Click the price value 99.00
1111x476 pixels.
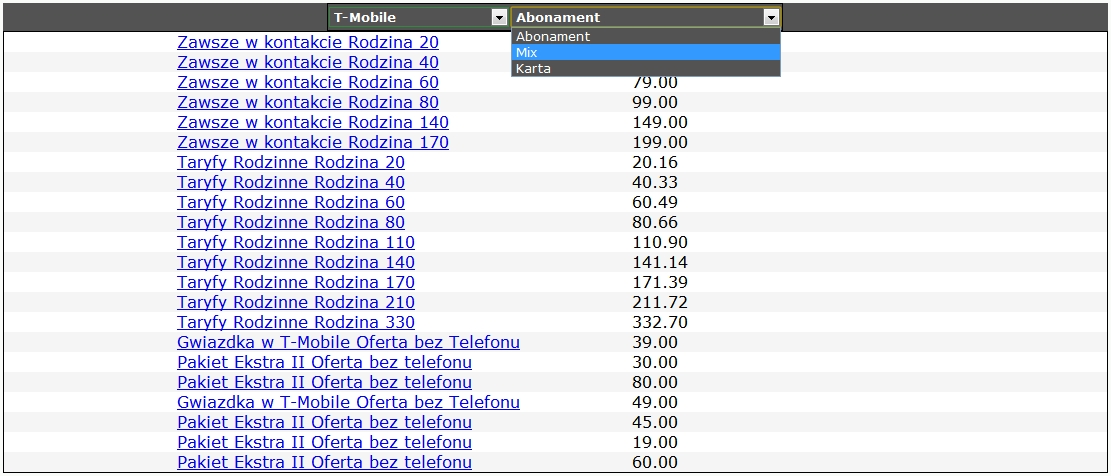click(655, 103)
